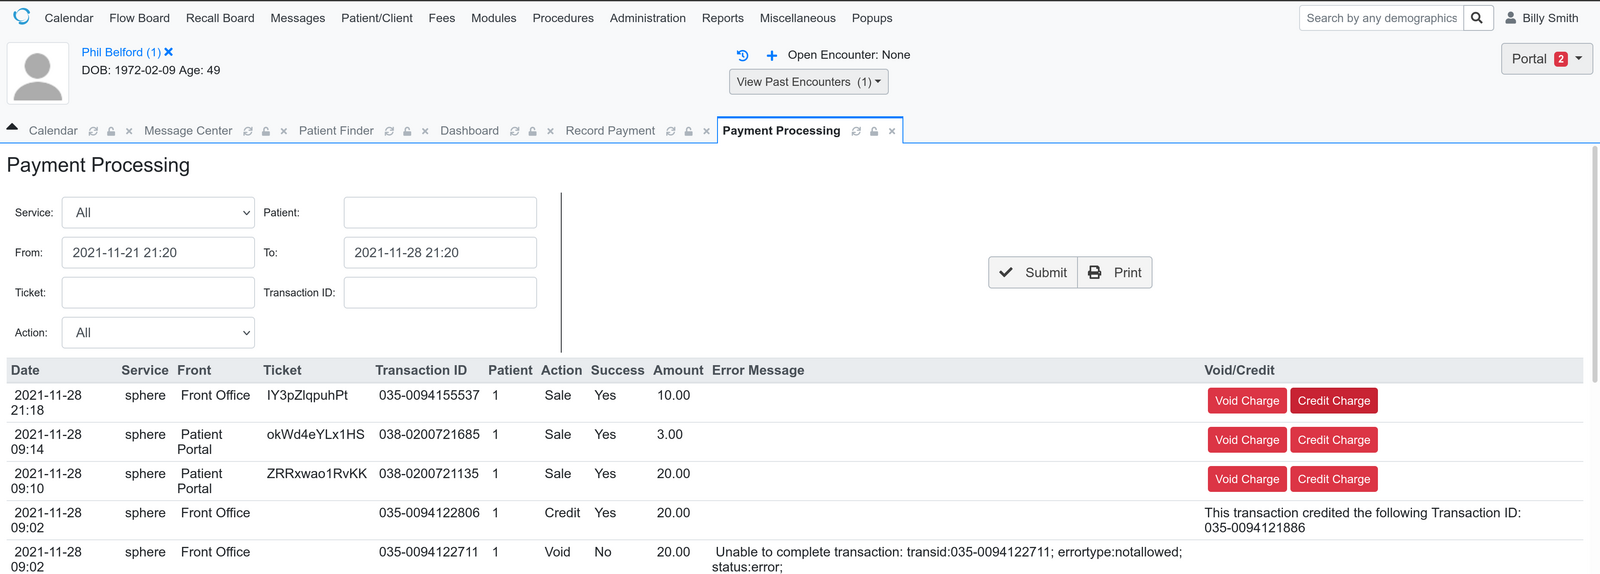Refresh the Payment Processing tab
Screen dimensions: 1600x574
[856, 132]
